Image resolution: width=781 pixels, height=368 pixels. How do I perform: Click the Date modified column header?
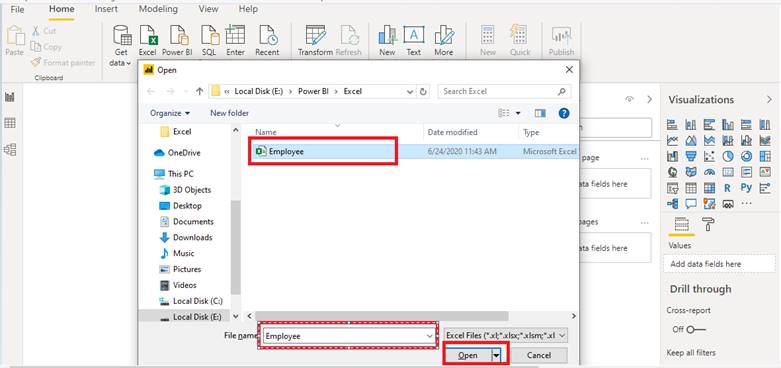tap(452, 132)
